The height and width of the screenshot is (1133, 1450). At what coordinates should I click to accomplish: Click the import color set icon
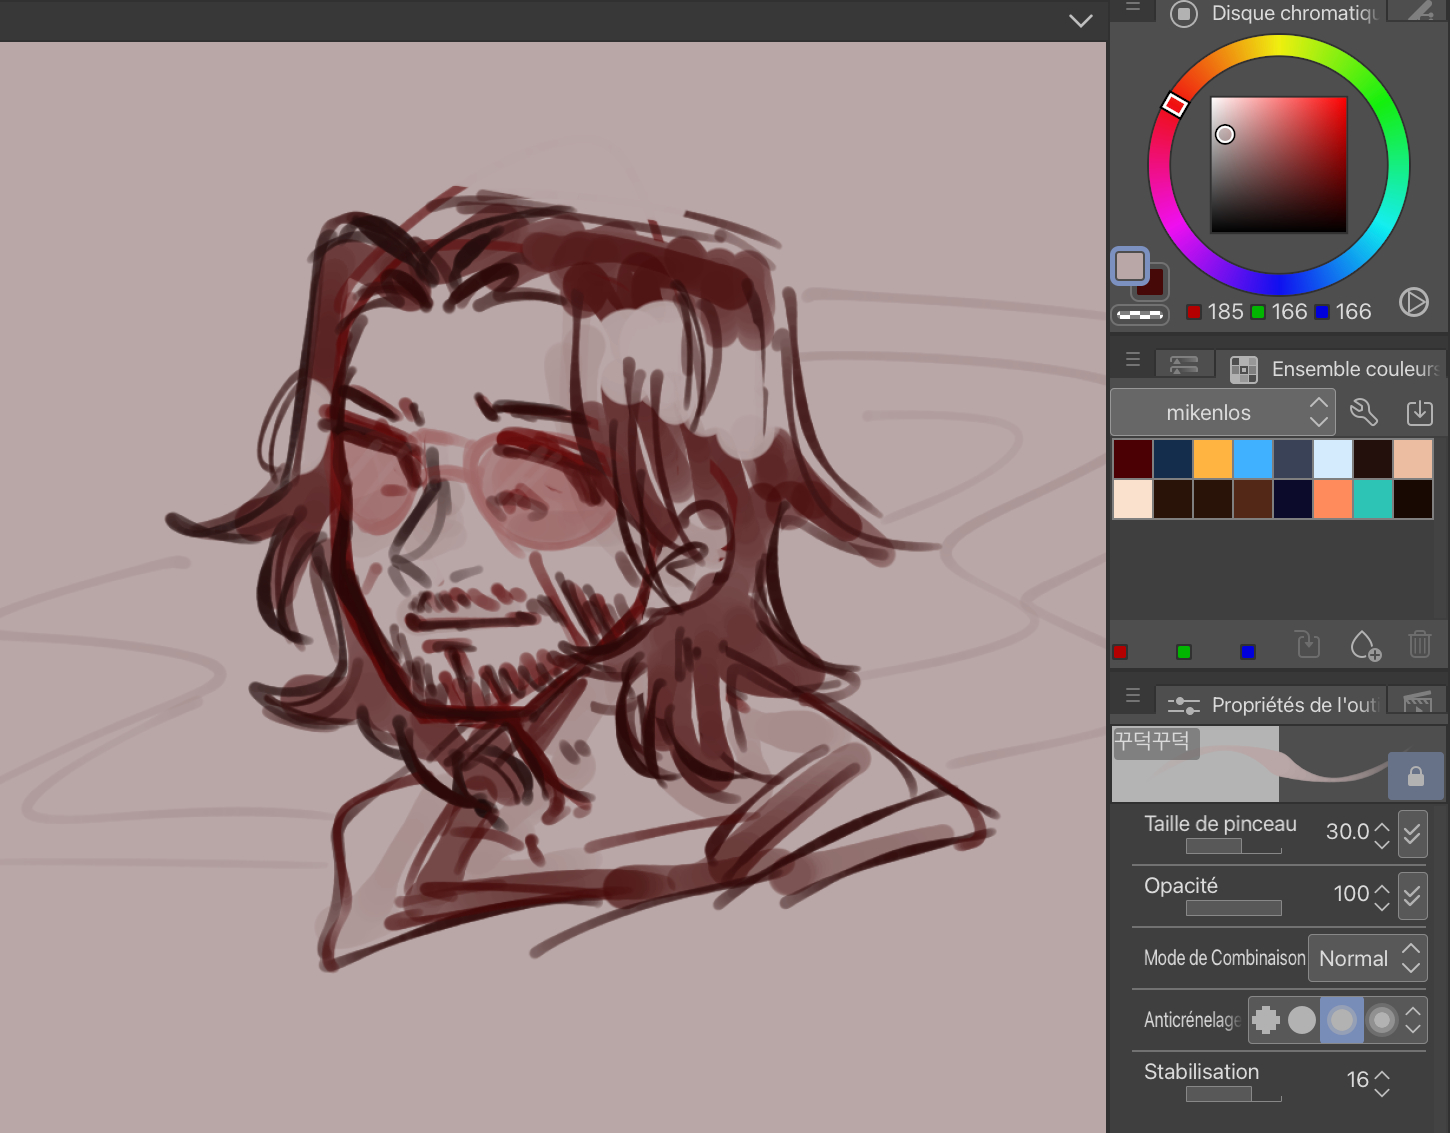[x=1419, y=412]
